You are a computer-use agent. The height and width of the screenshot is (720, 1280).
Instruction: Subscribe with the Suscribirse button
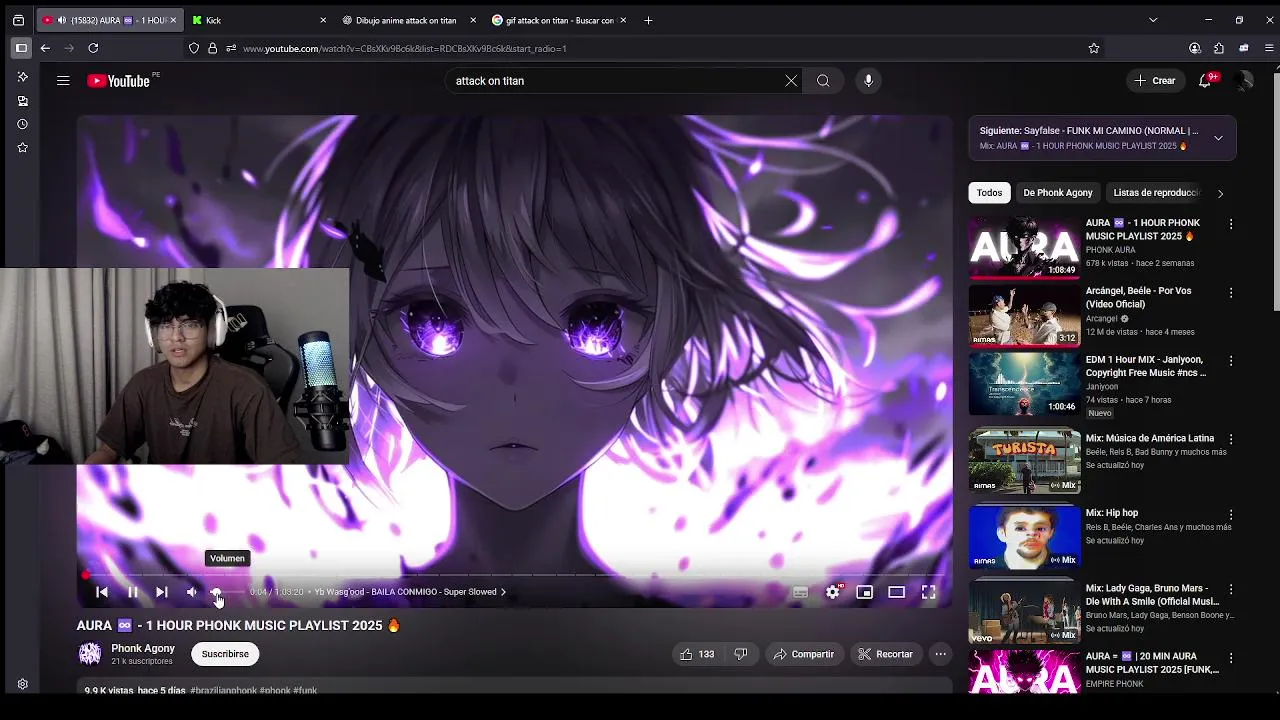coord(225,654)
